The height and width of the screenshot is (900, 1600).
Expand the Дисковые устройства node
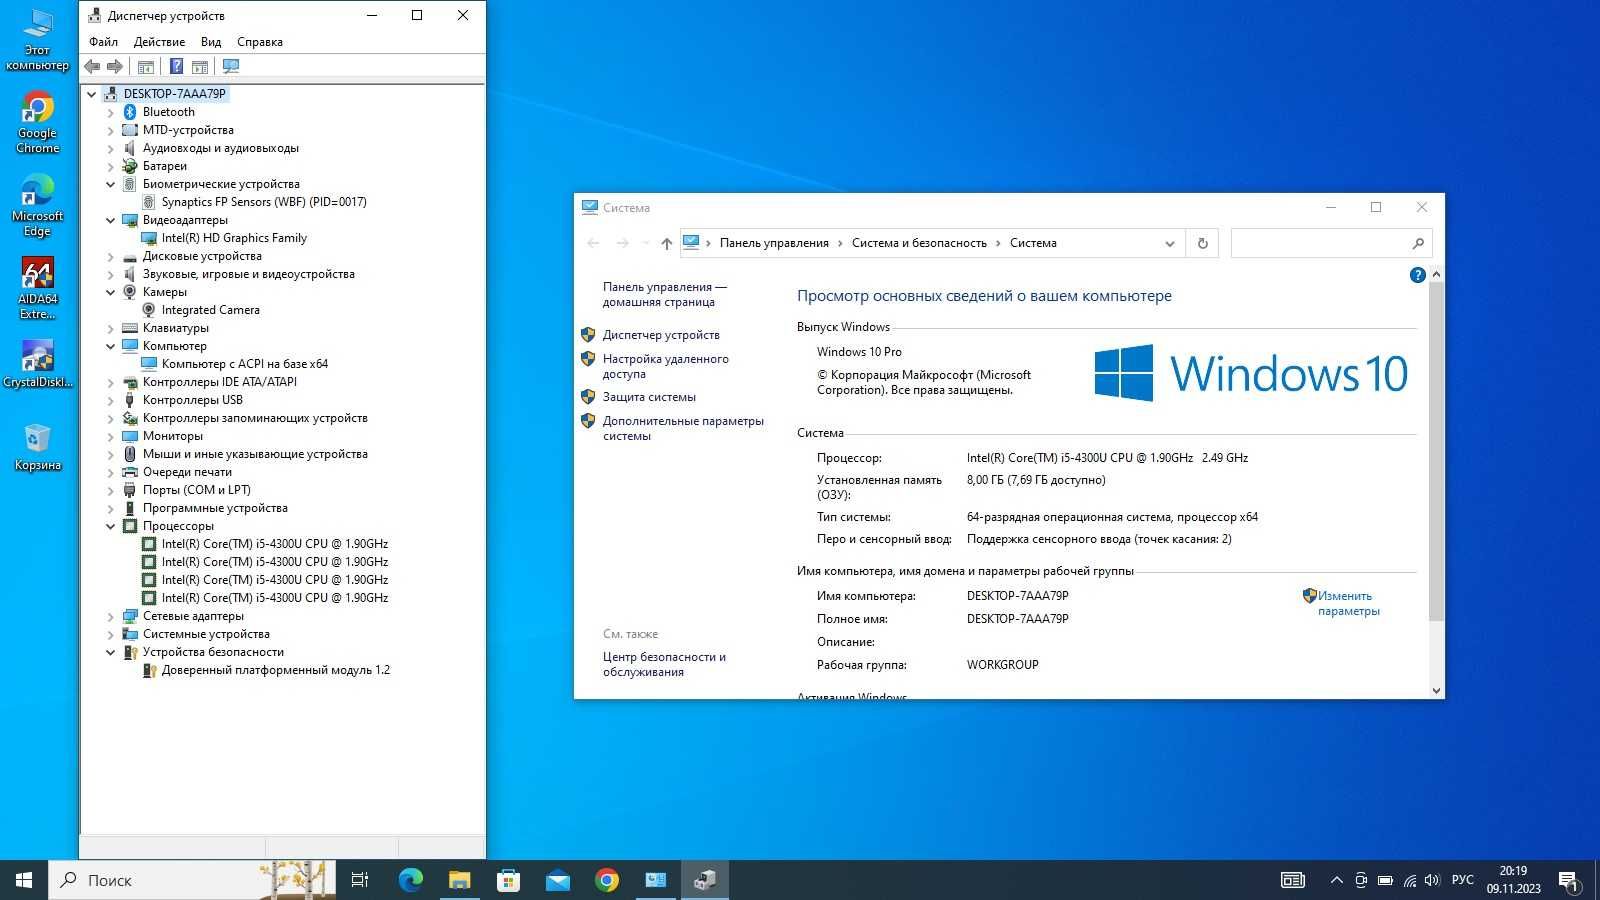pos(110,256)
